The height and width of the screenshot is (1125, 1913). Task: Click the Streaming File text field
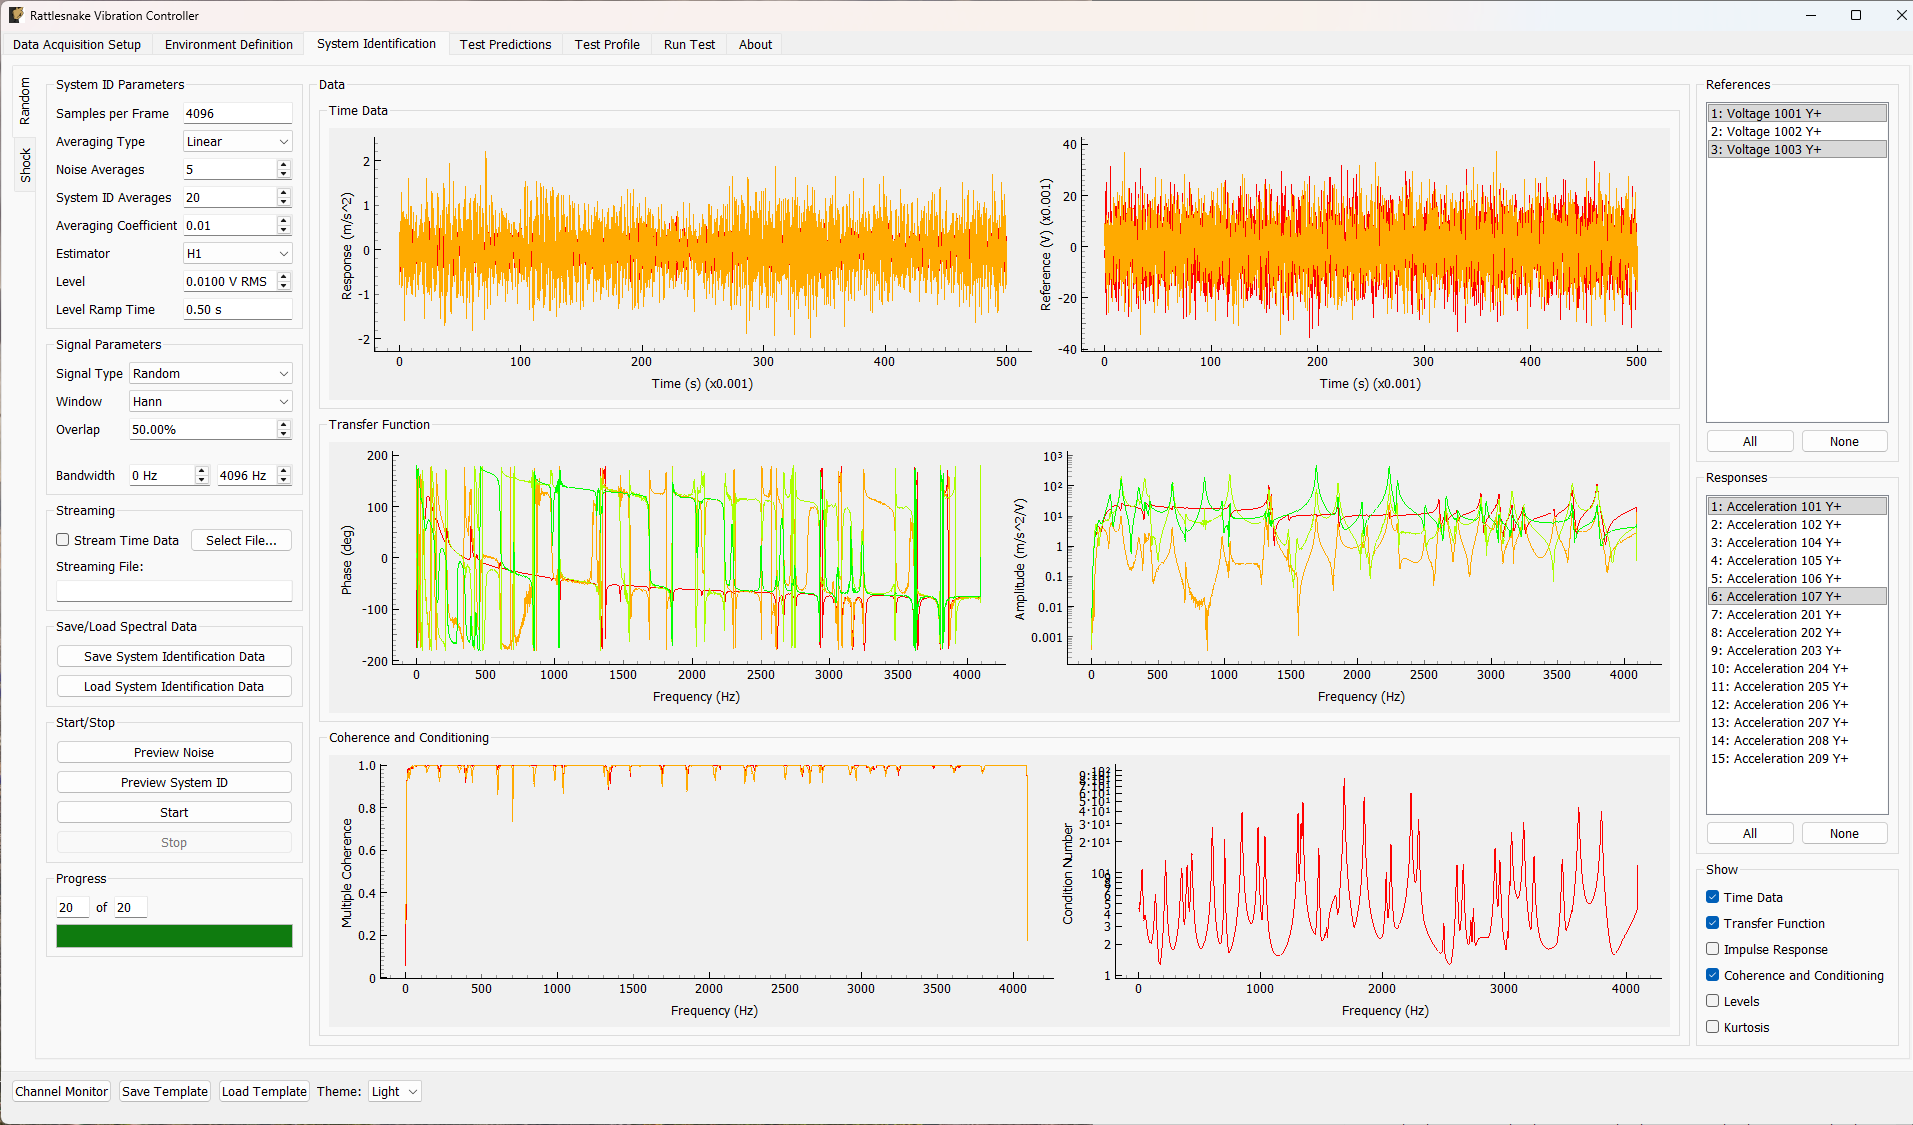174,591
